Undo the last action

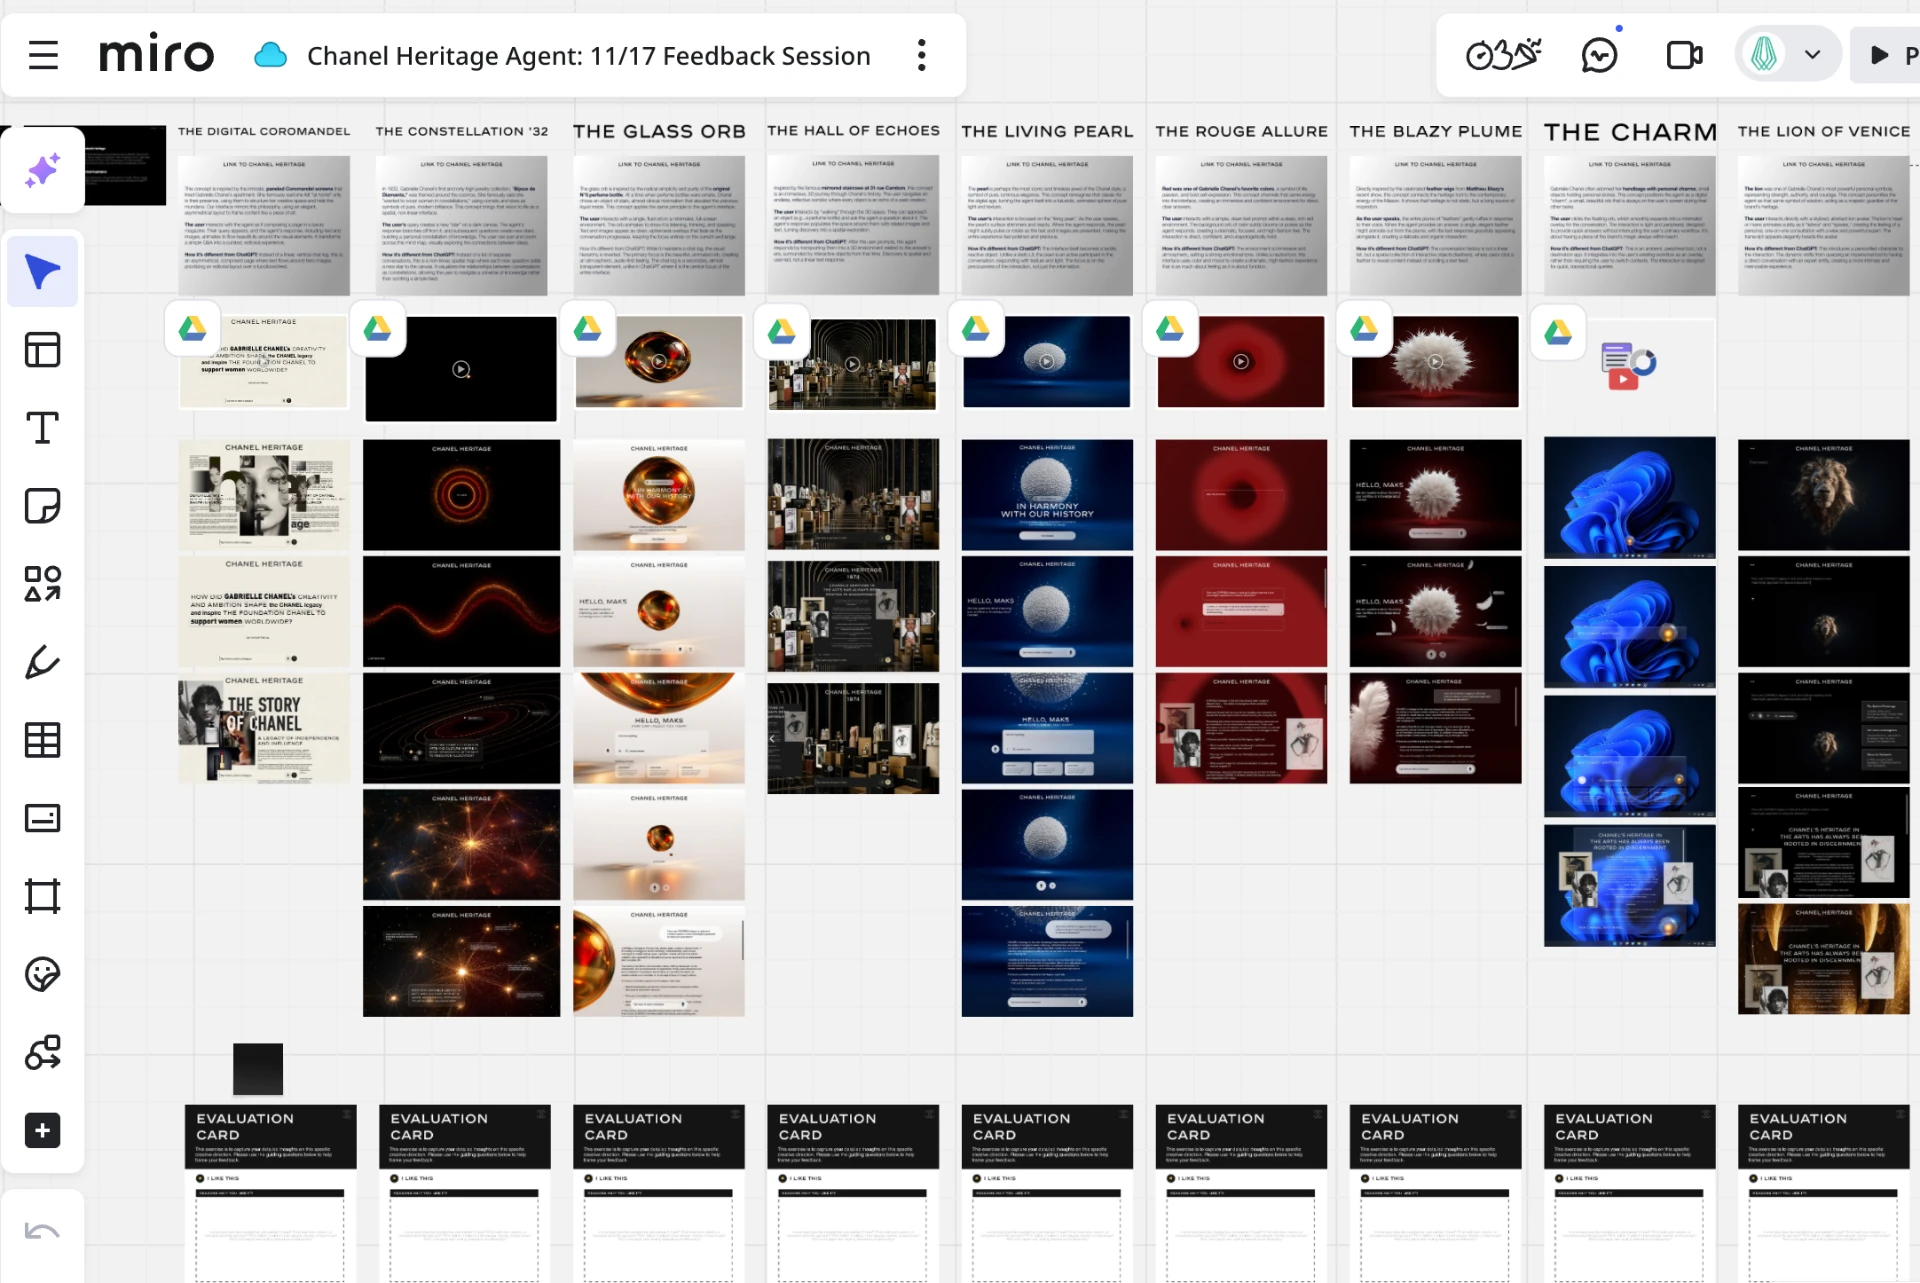point(42,1232)
